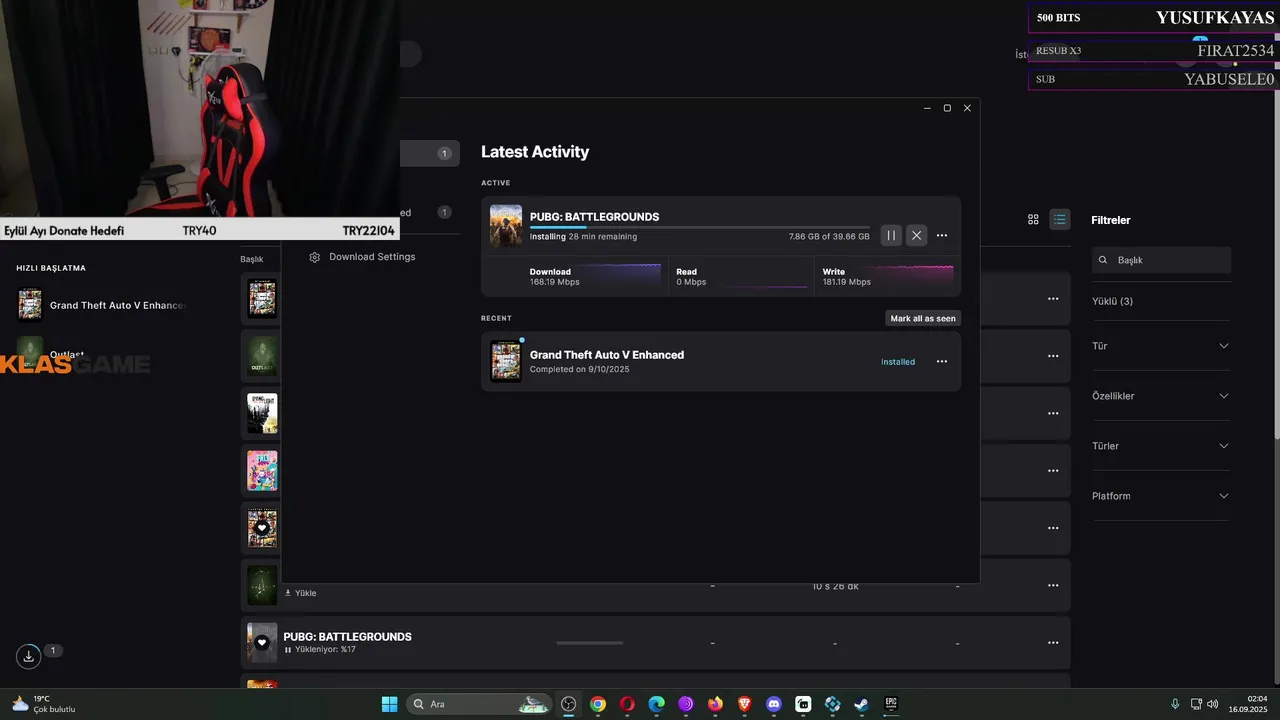Toggle favorite heart on GTA trilogy thumbnail
1280x720 pixels.
pos(262,528)
